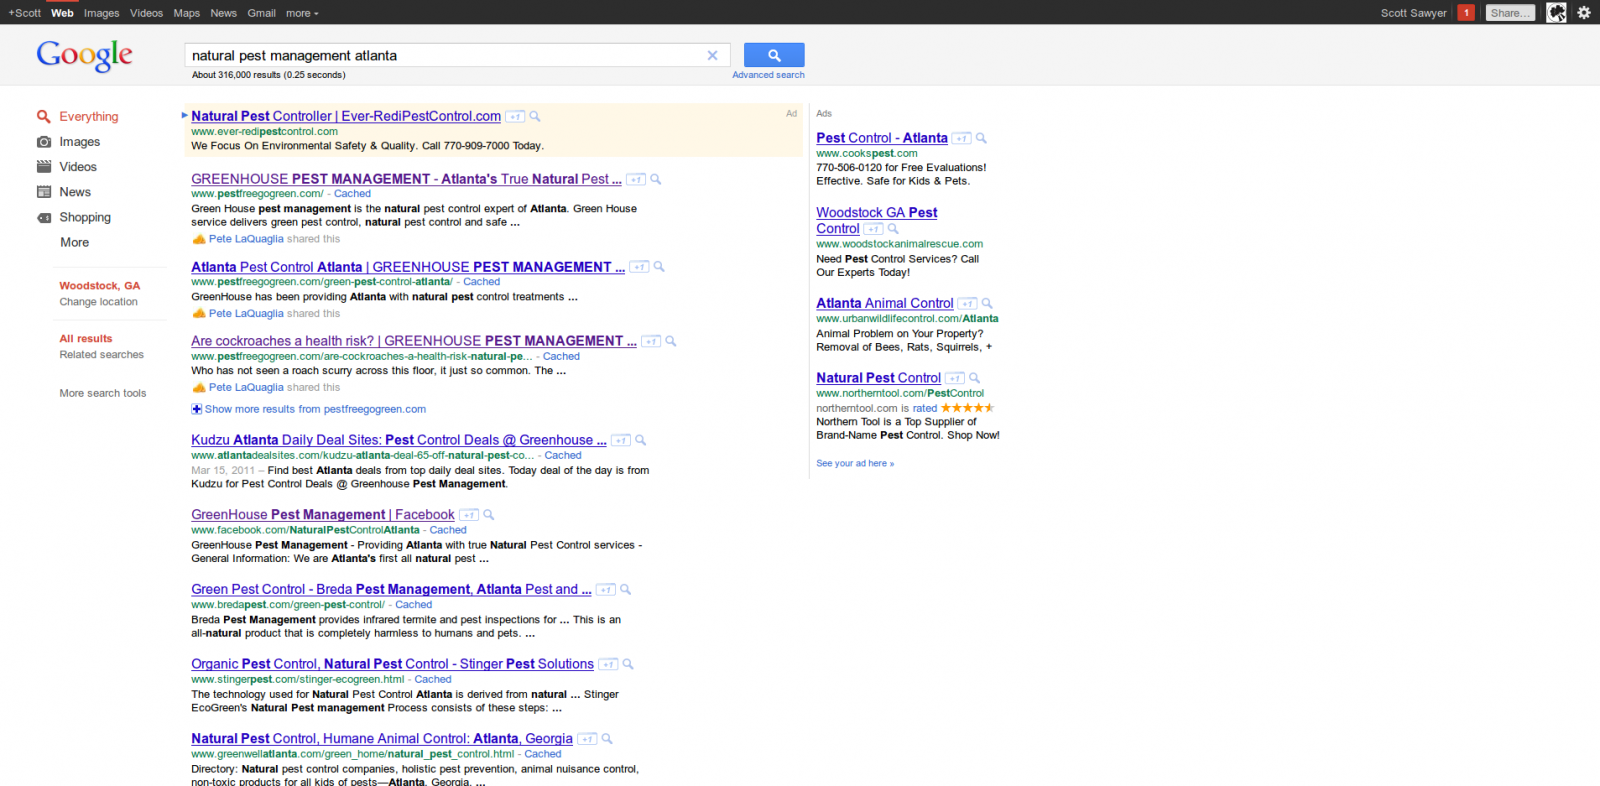Click the Everything magnifier icon in sidebar
The height and width of the screenshot is (786, 1600).
[44, 117]
